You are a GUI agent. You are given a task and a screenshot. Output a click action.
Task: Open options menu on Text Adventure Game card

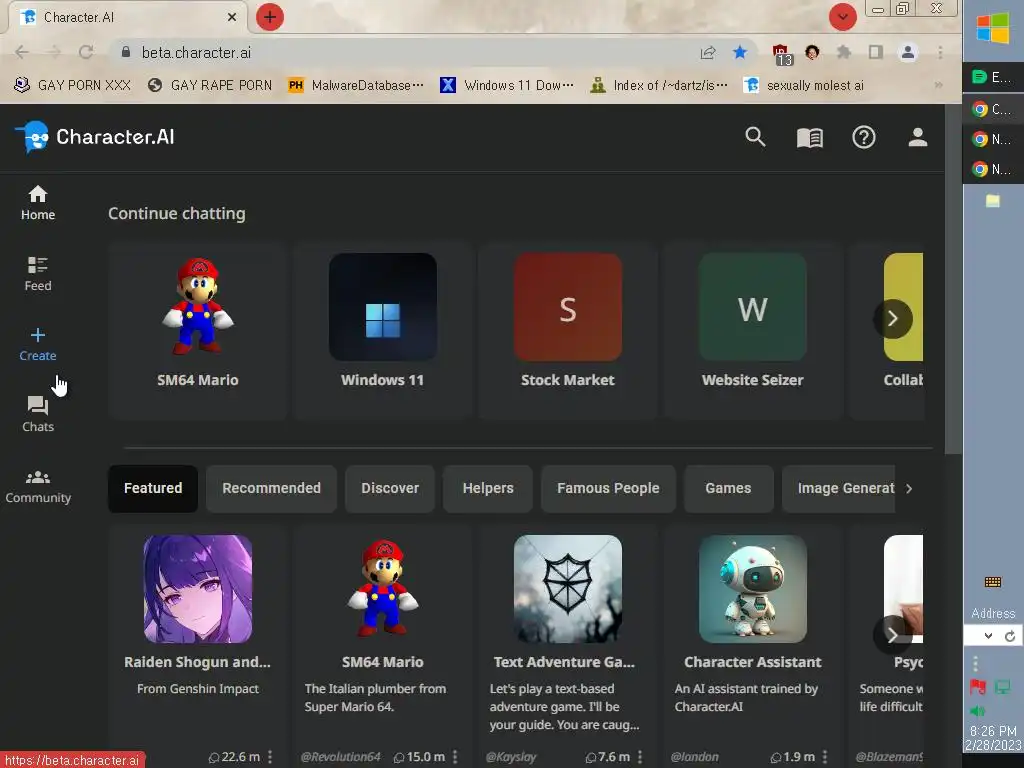[640, 757]
